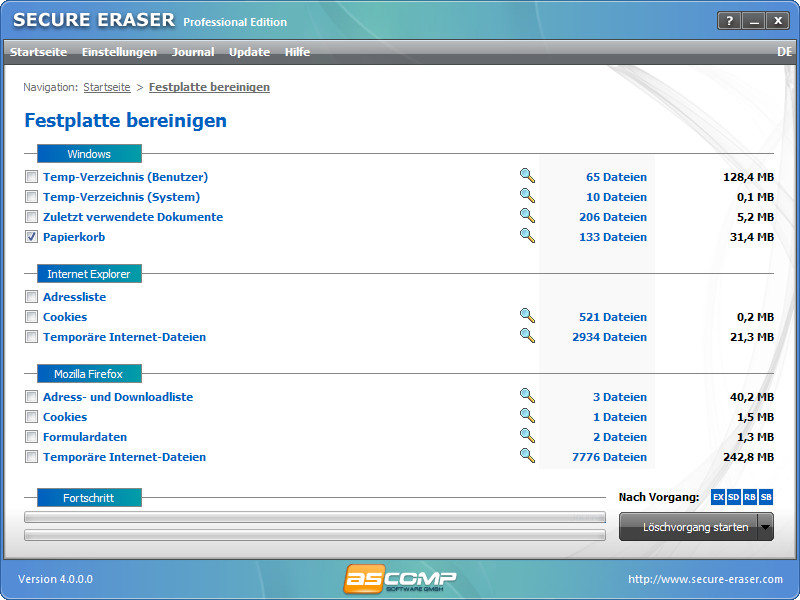Click the Internet Explorer section header
The image size is (800, 600).
coord(89,273)
